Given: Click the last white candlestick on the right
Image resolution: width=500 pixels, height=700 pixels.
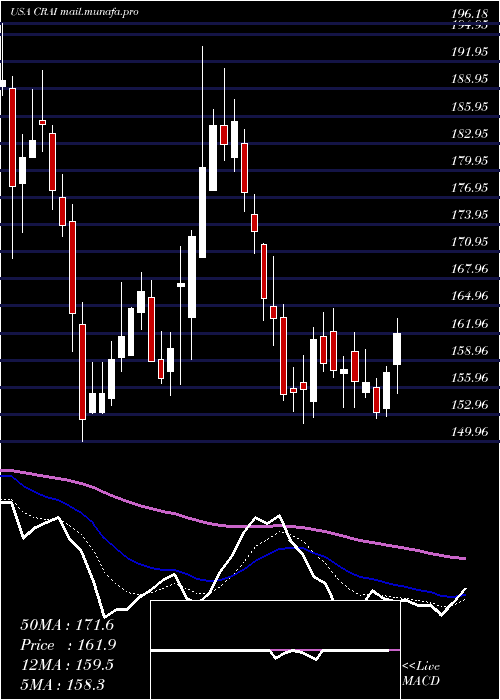Looking at the screenshot, I should [397, 349].
